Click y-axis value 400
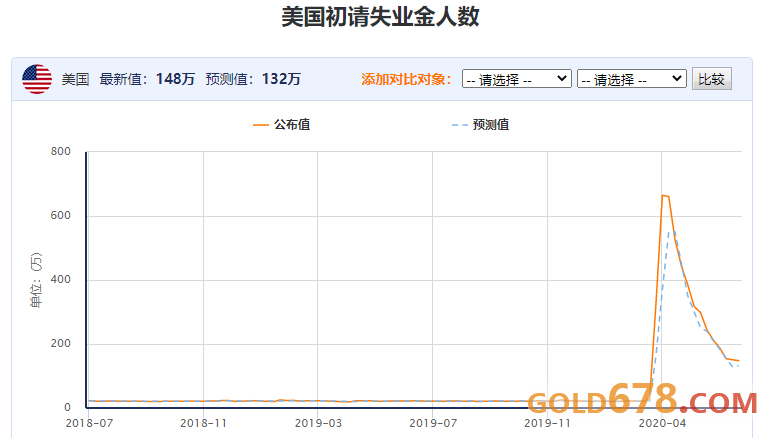Image resolution: width=774 pixels, height=438 pixels. 61,279
